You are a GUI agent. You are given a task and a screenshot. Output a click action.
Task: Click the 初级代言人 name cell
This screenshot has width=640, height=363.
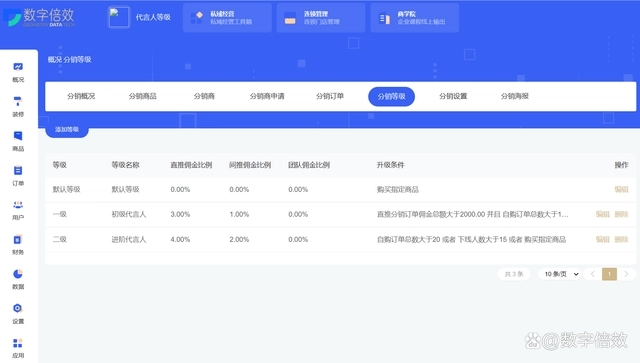(129, 214)
